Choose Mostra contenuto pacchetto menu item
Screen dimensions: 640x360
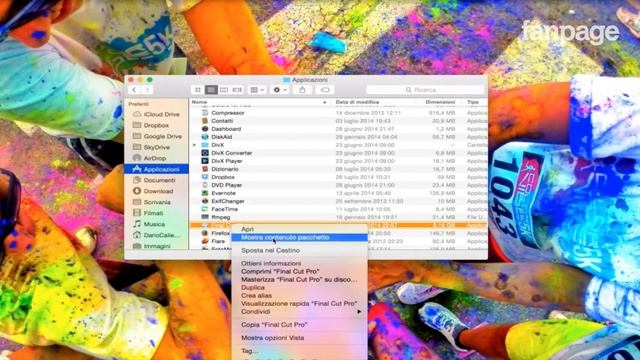pos(299,238)
